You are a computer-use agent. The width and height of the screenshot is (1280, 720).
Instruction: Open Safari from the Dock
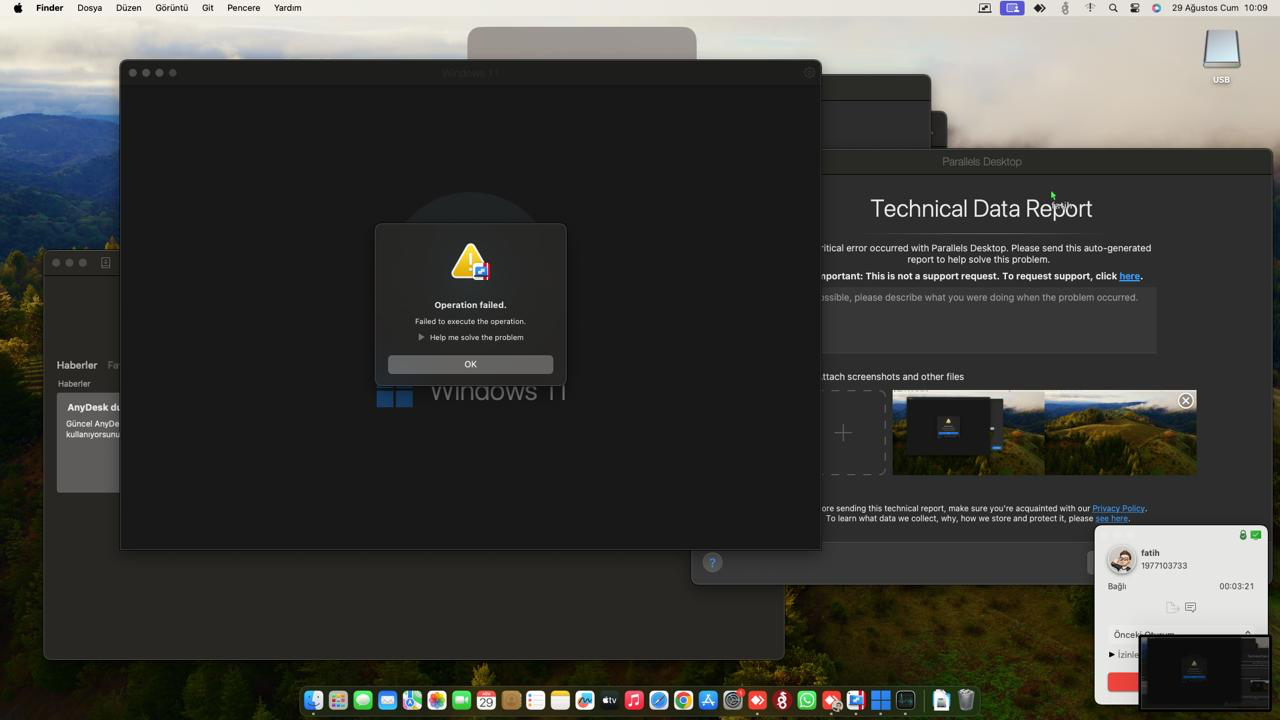(659, 701)
